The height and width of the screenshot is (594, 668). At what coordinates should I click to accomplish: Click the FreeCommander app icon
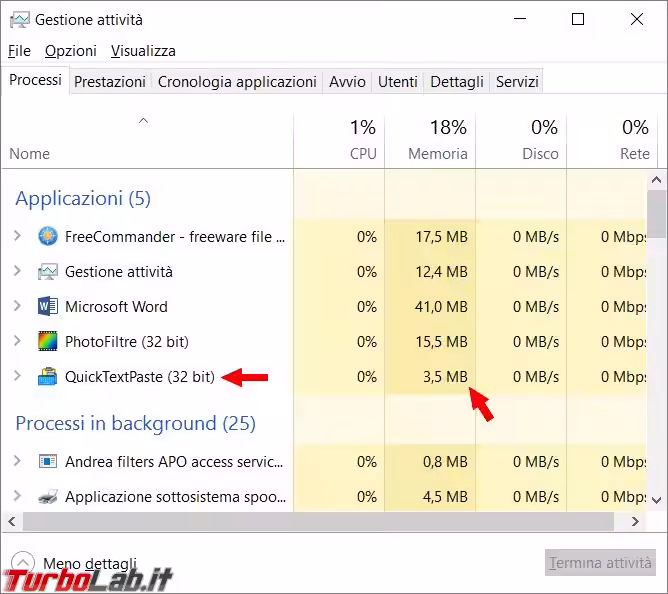pos(48,237)
